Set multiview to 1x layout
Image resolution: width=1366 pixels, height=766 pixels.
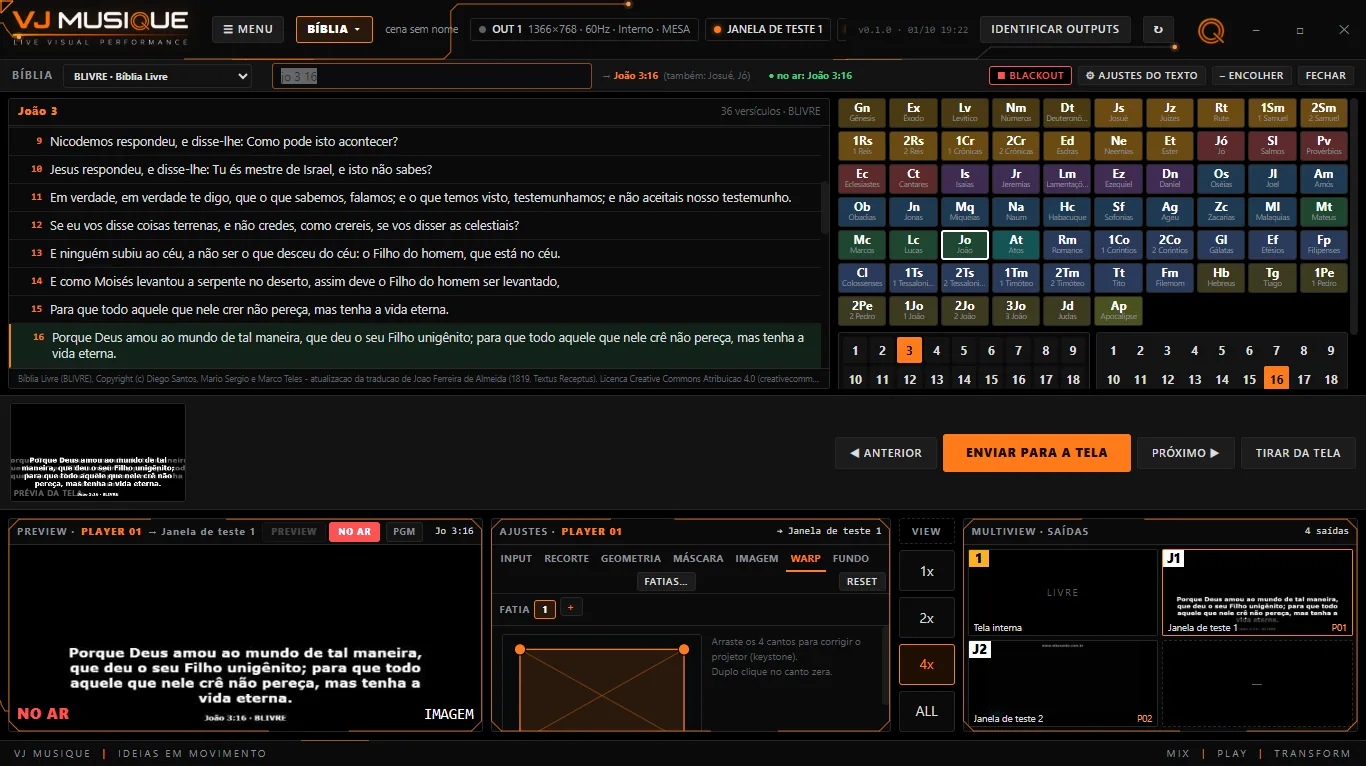[x=927, y=571]
